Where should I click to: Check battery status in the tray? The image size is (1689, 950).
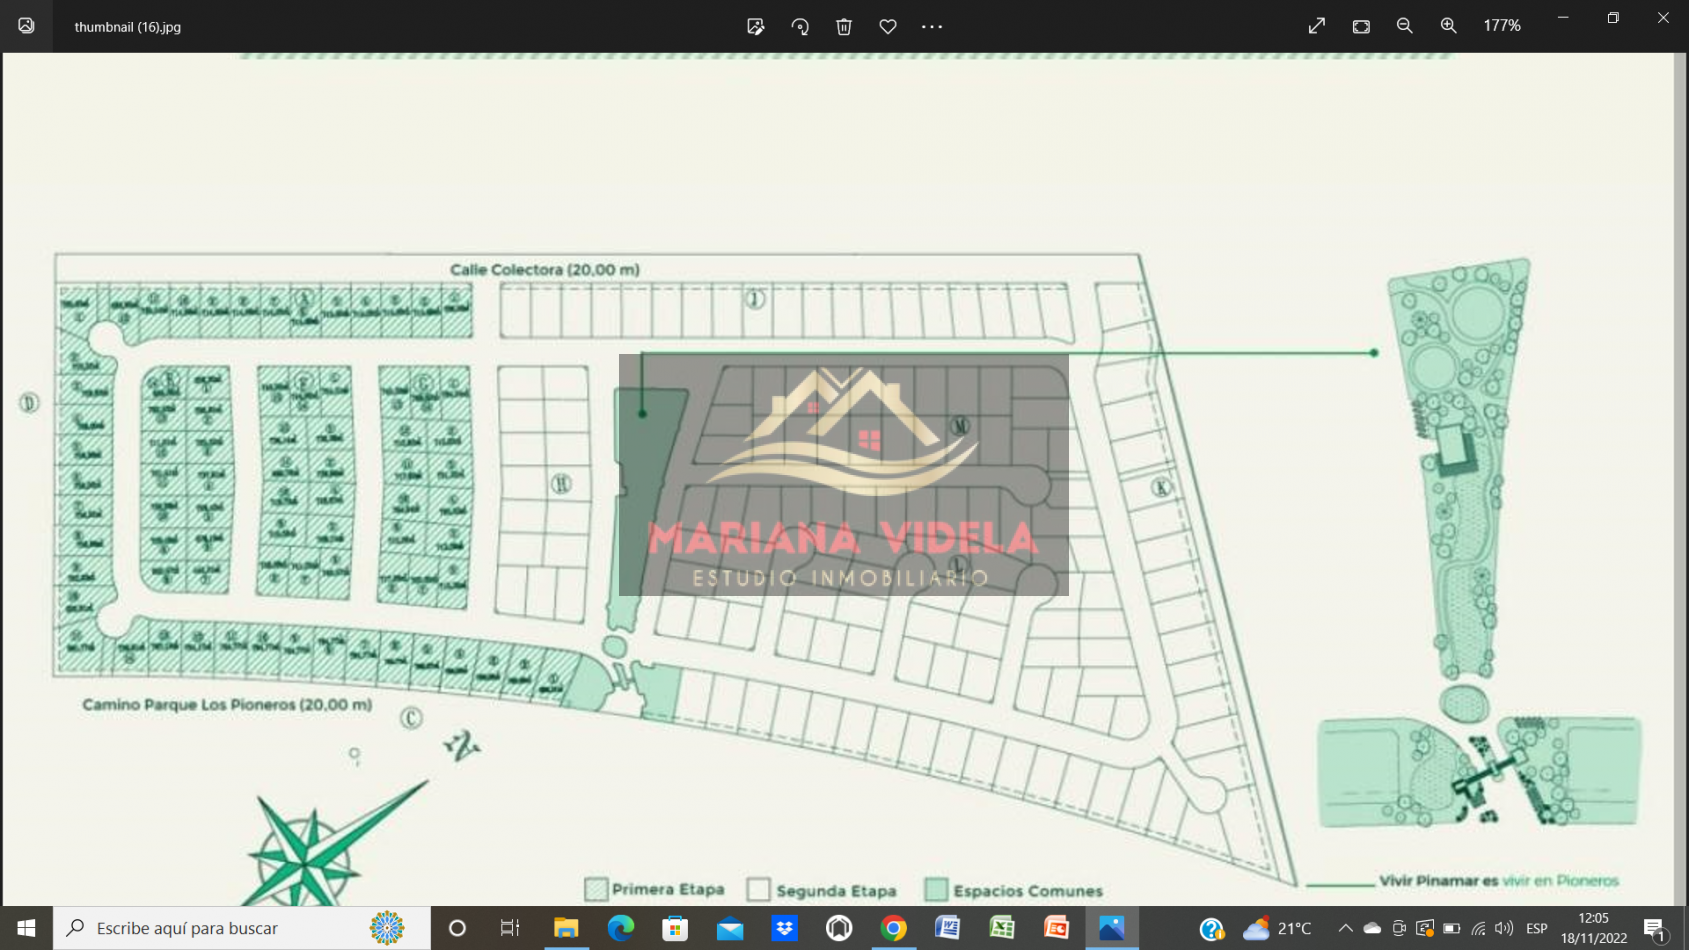click(1452, 928)
